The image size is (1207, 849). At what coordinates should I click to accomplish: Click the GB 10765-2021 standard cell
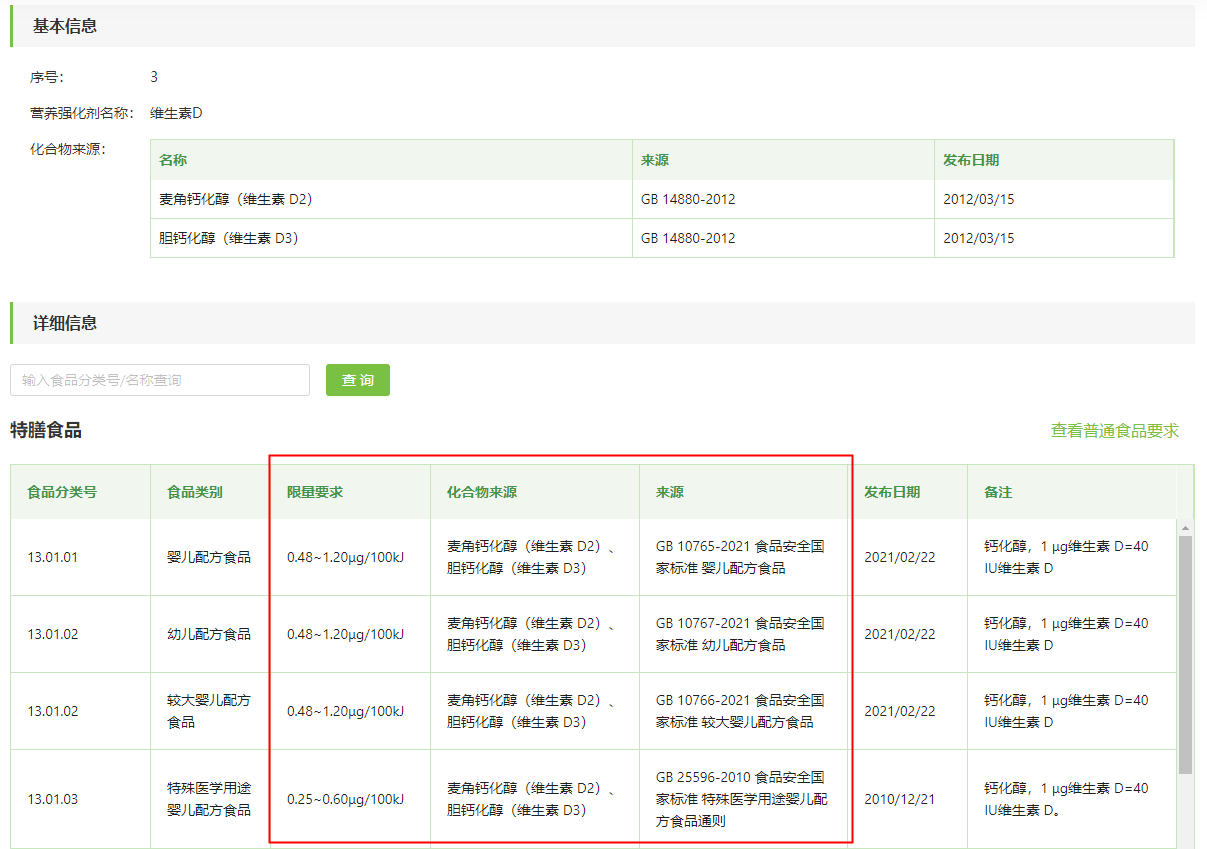744,558
